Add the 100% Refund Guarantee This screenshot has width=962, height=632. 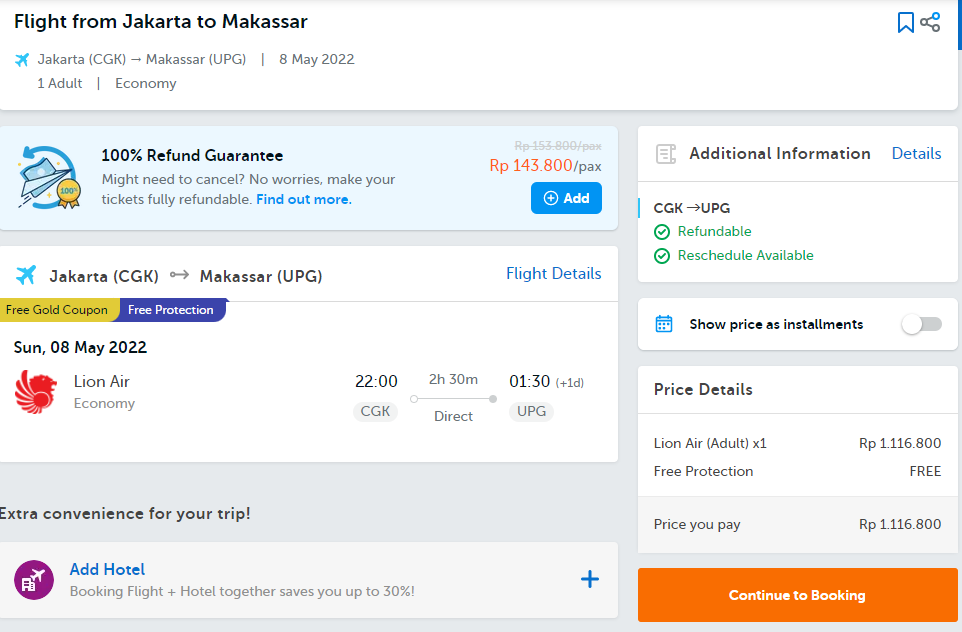pyautogui.click(x=566, y=198)
